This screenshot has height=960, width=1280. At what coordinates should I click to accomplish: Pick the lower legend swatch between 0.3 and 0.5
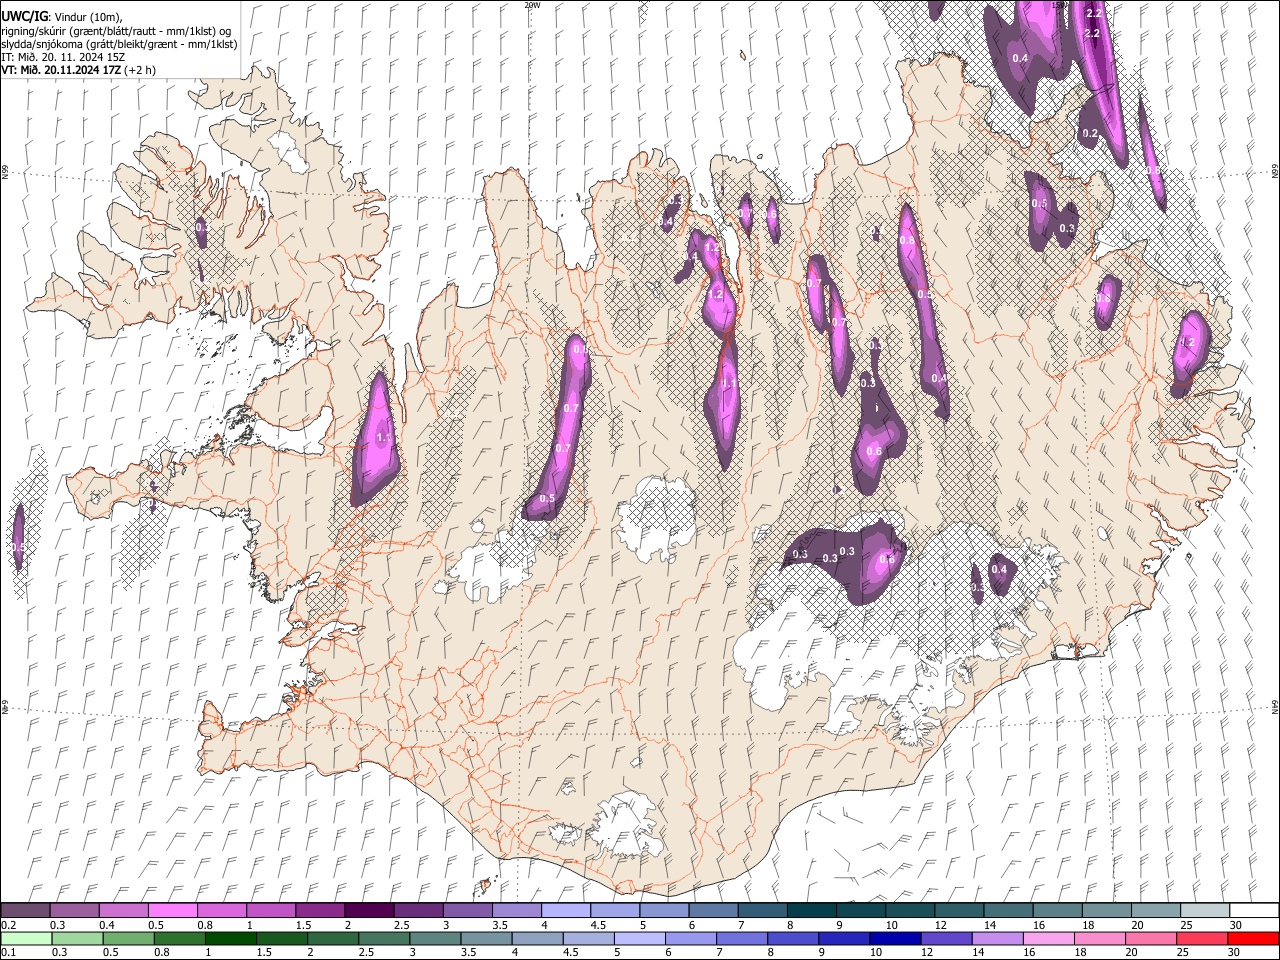[x=76, y=938]
